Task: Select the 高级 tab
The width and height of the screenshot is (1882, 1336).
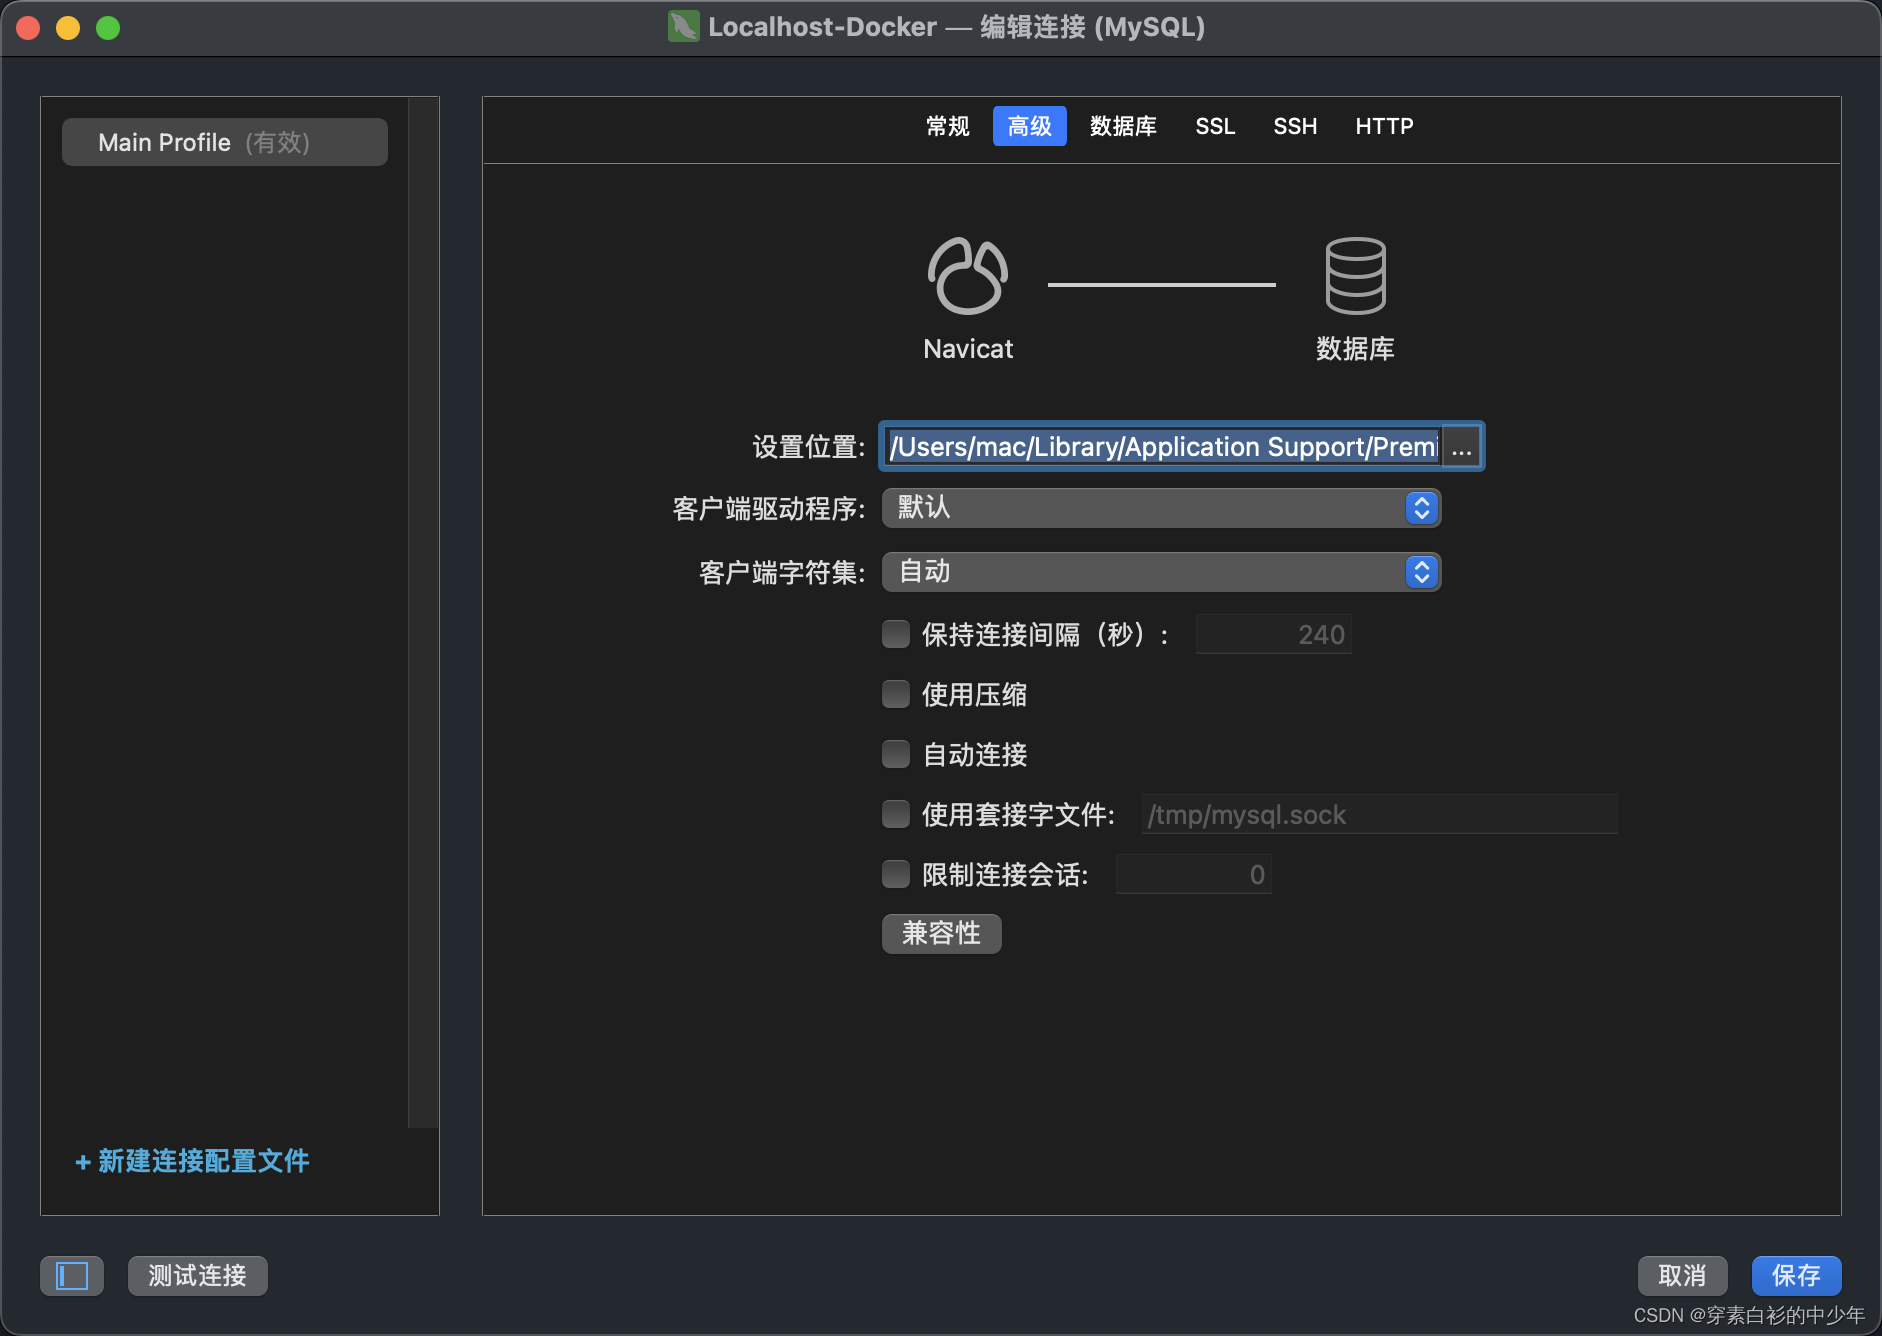Action: click(x=1029, y=126)
